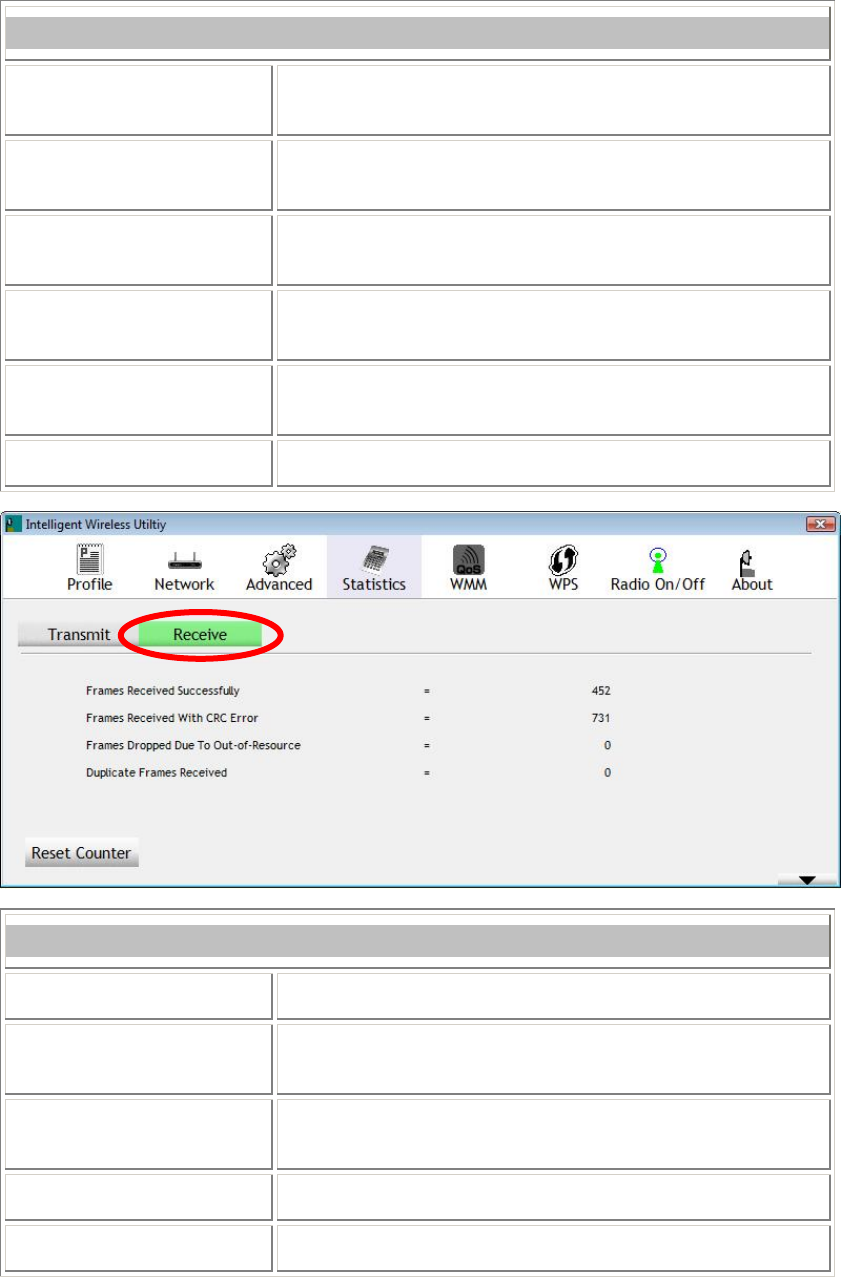Select Frames Dropped Due To Out-of-Resource label
841x1277 pixels.
[193, 745]
